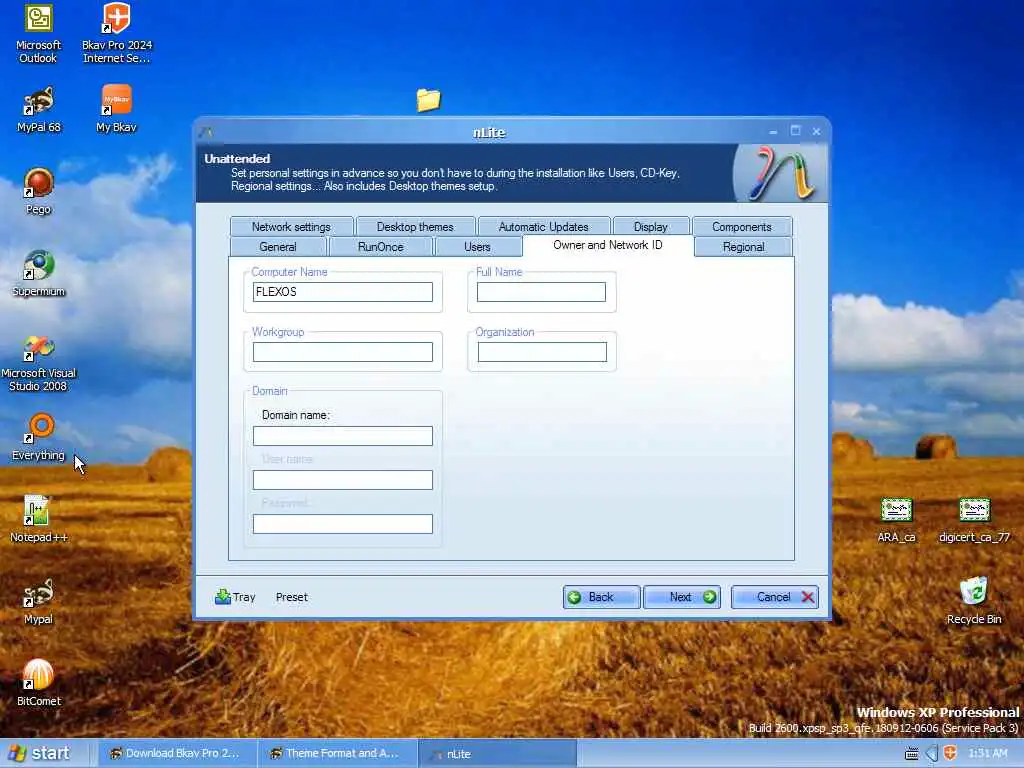Image resolution: width=1024 pixels, height=768 pixels.
Task: Open Mypal desktop shortcut
Action: tap(39, 601)
